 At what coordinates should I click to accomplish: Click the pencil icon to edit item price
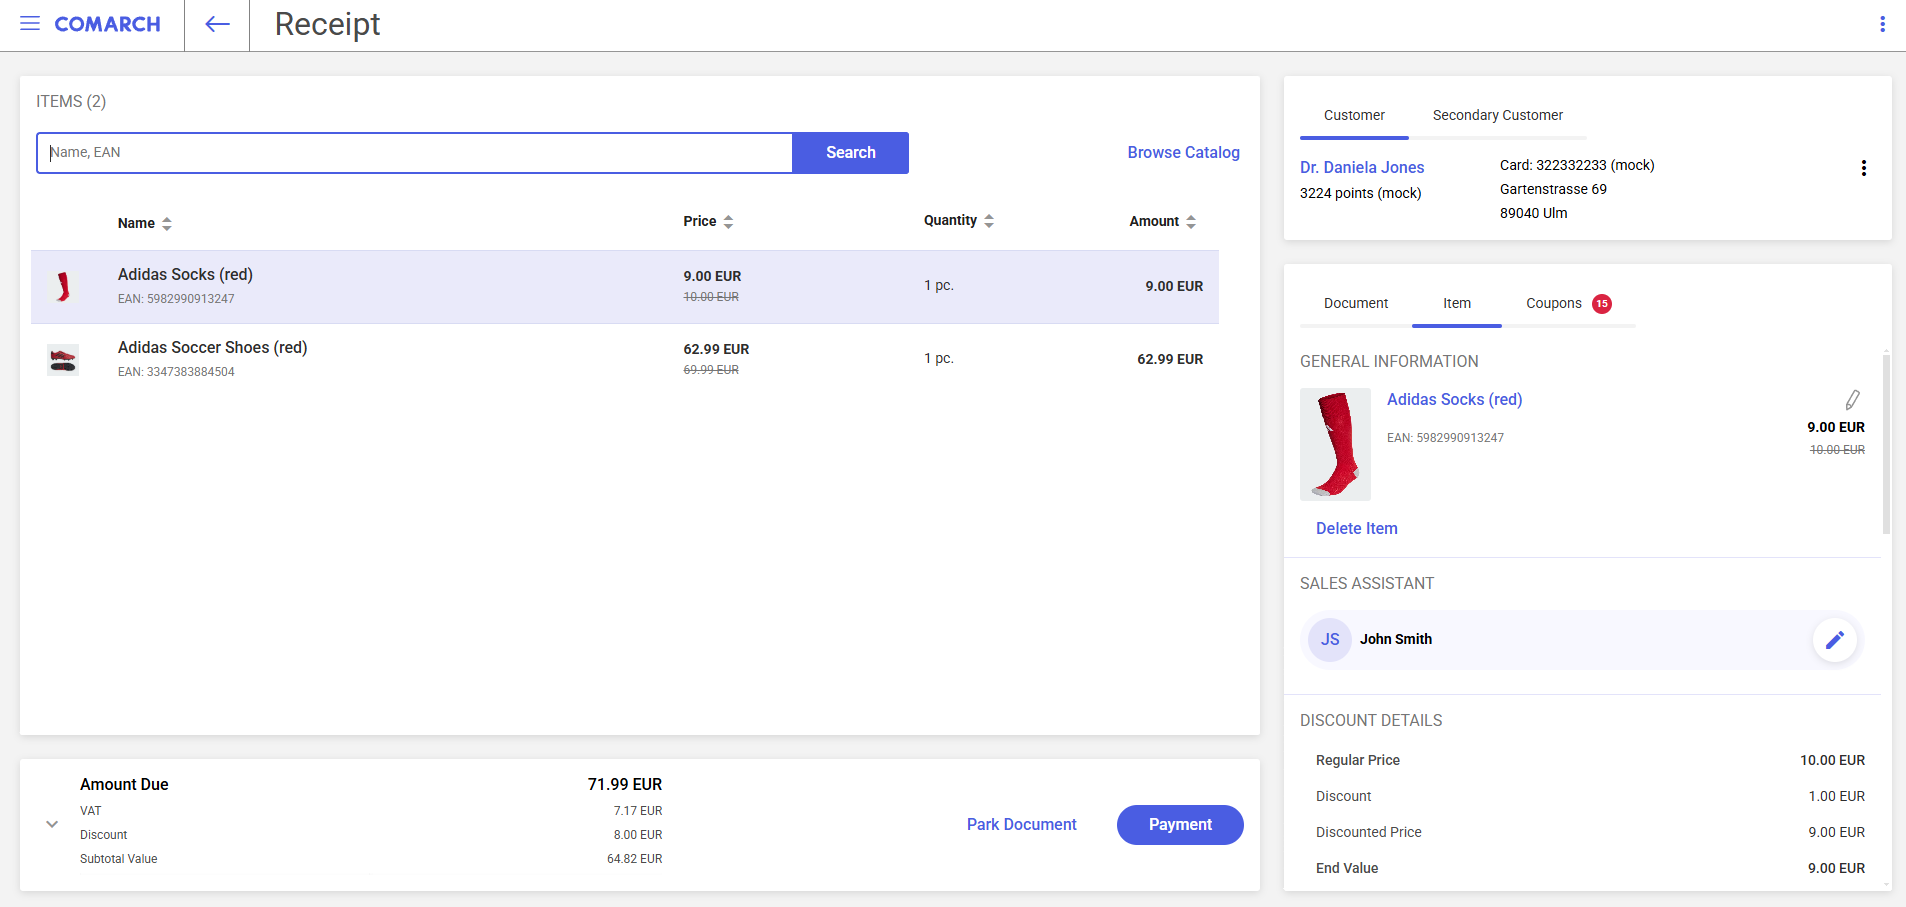[1852, 400]
